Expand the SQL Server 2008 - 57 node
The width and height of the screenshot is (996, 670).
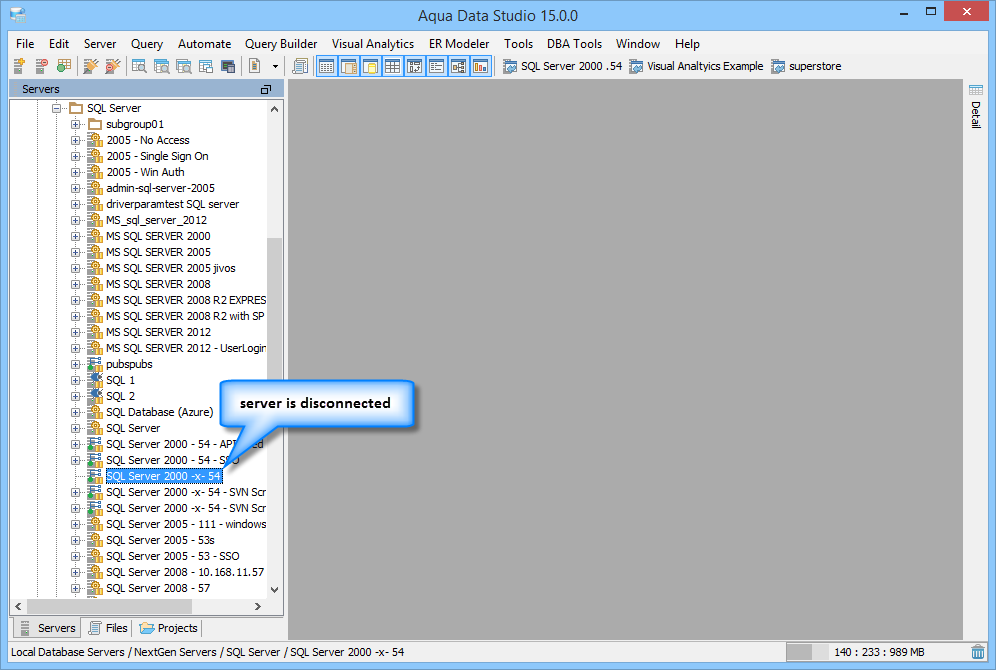pos(76,588)
